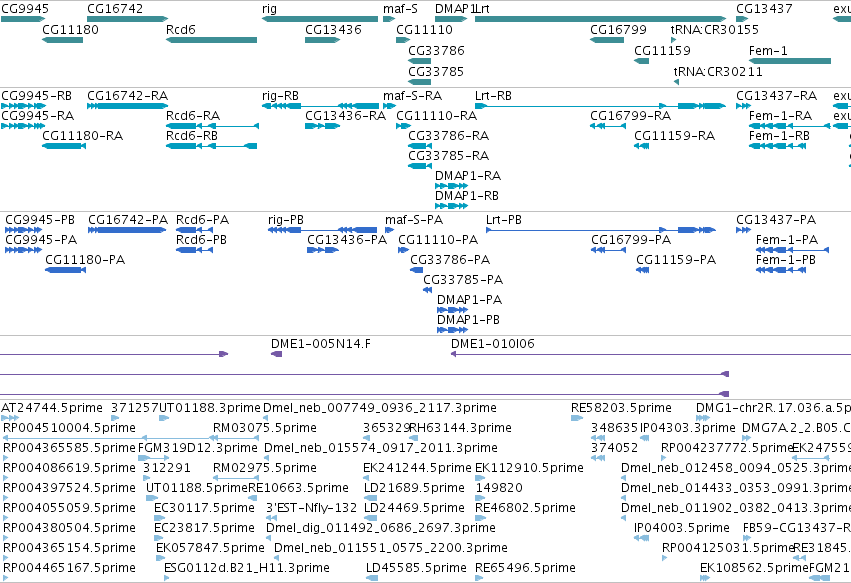Select the CG9945-RB transcript label
The height and width of the screenshot is (583, 851).
click(36, 96)
